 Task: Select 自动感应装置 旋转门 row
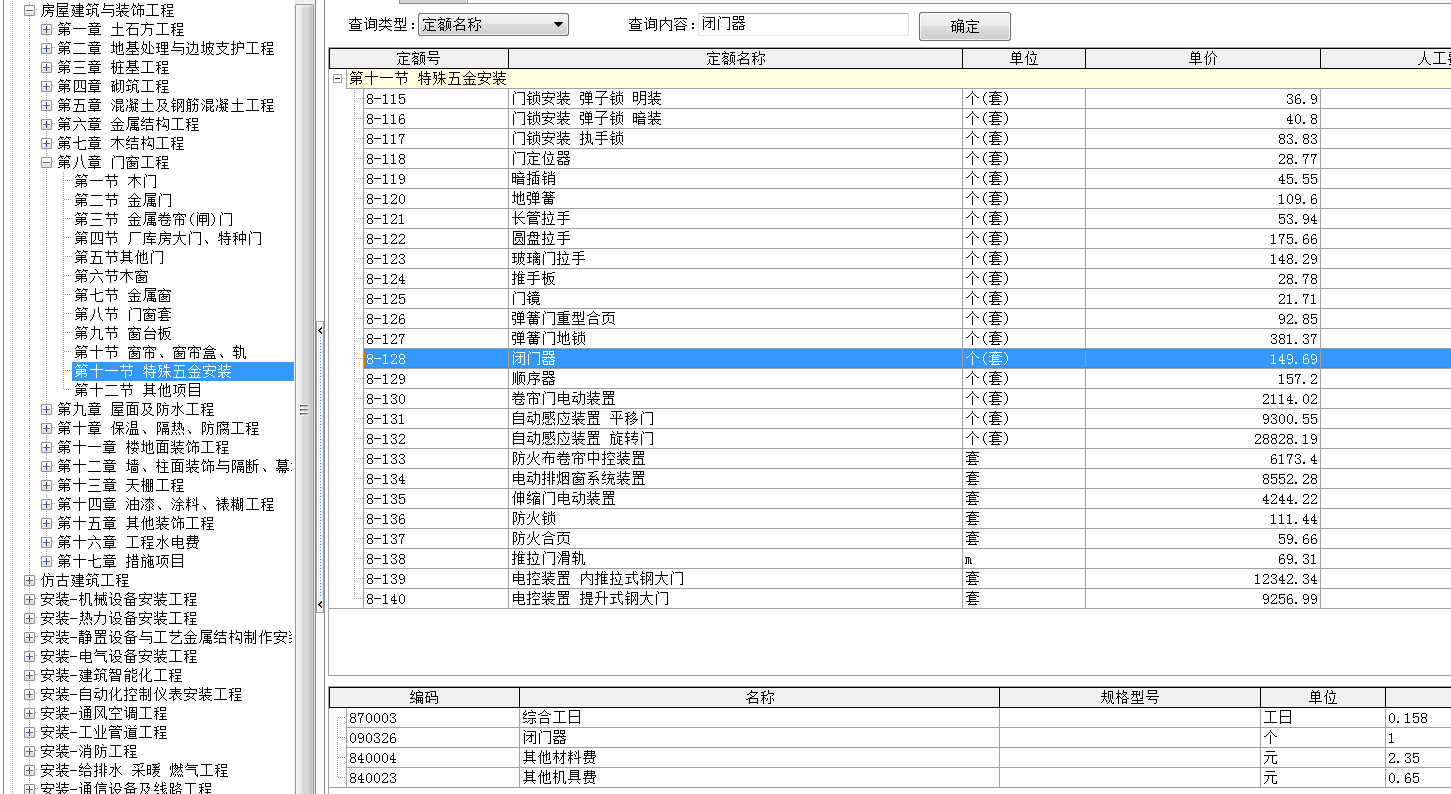click(x=907, y=439)
